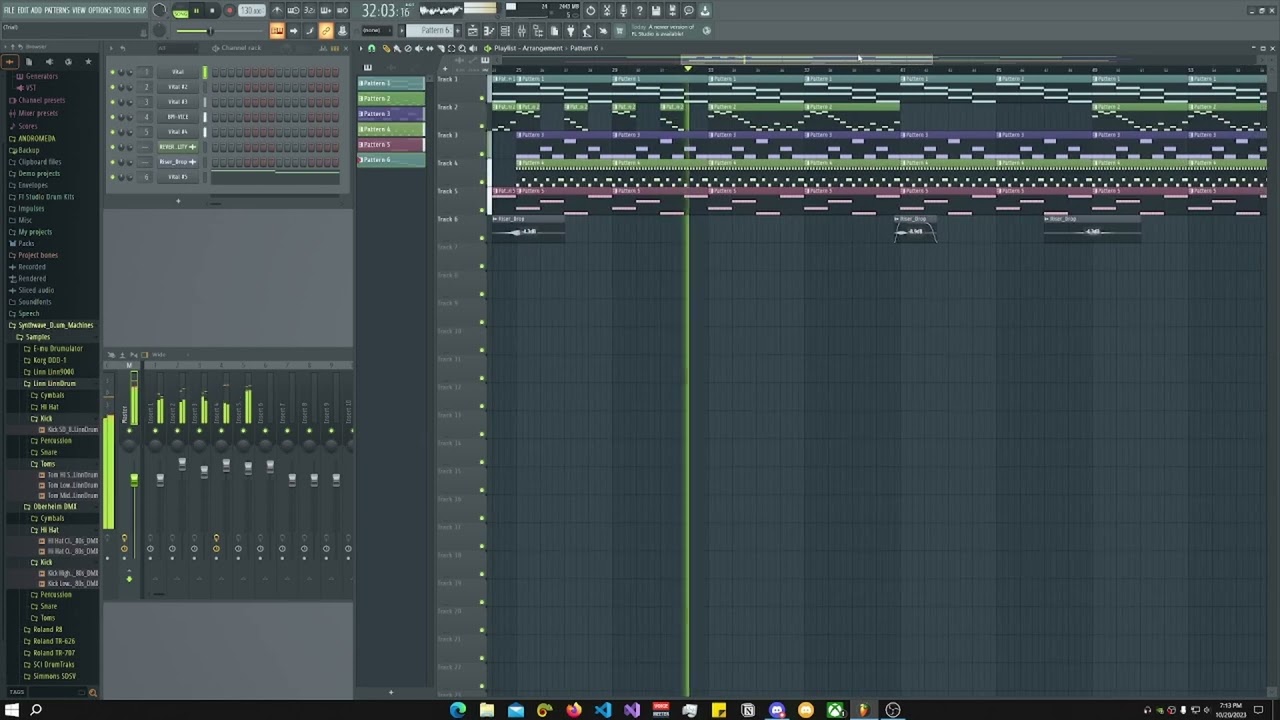The width and height of the screenshot is (1280, 720).
Task: Open the ADD menu
Action: click(36, 10)
